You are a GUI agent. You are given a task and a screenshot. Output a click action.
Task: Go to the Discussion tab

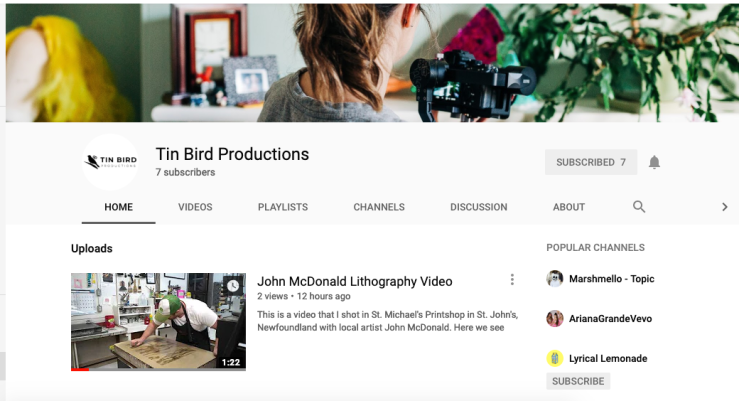coord(478,207)
